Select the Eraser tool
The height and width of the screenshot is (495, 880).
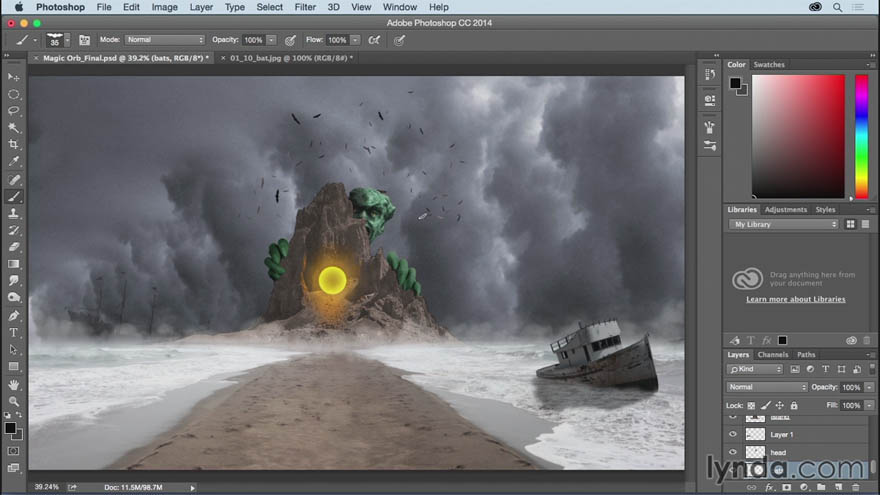13,247
